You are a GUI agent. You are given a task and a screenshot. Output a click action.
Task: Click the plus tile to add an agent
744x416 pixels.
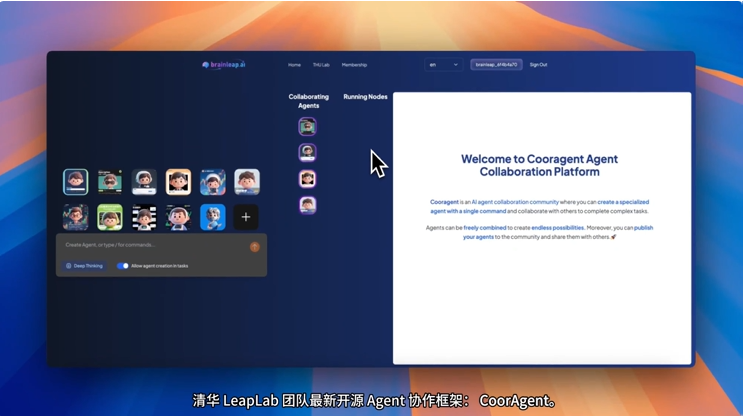coord(246,217)
